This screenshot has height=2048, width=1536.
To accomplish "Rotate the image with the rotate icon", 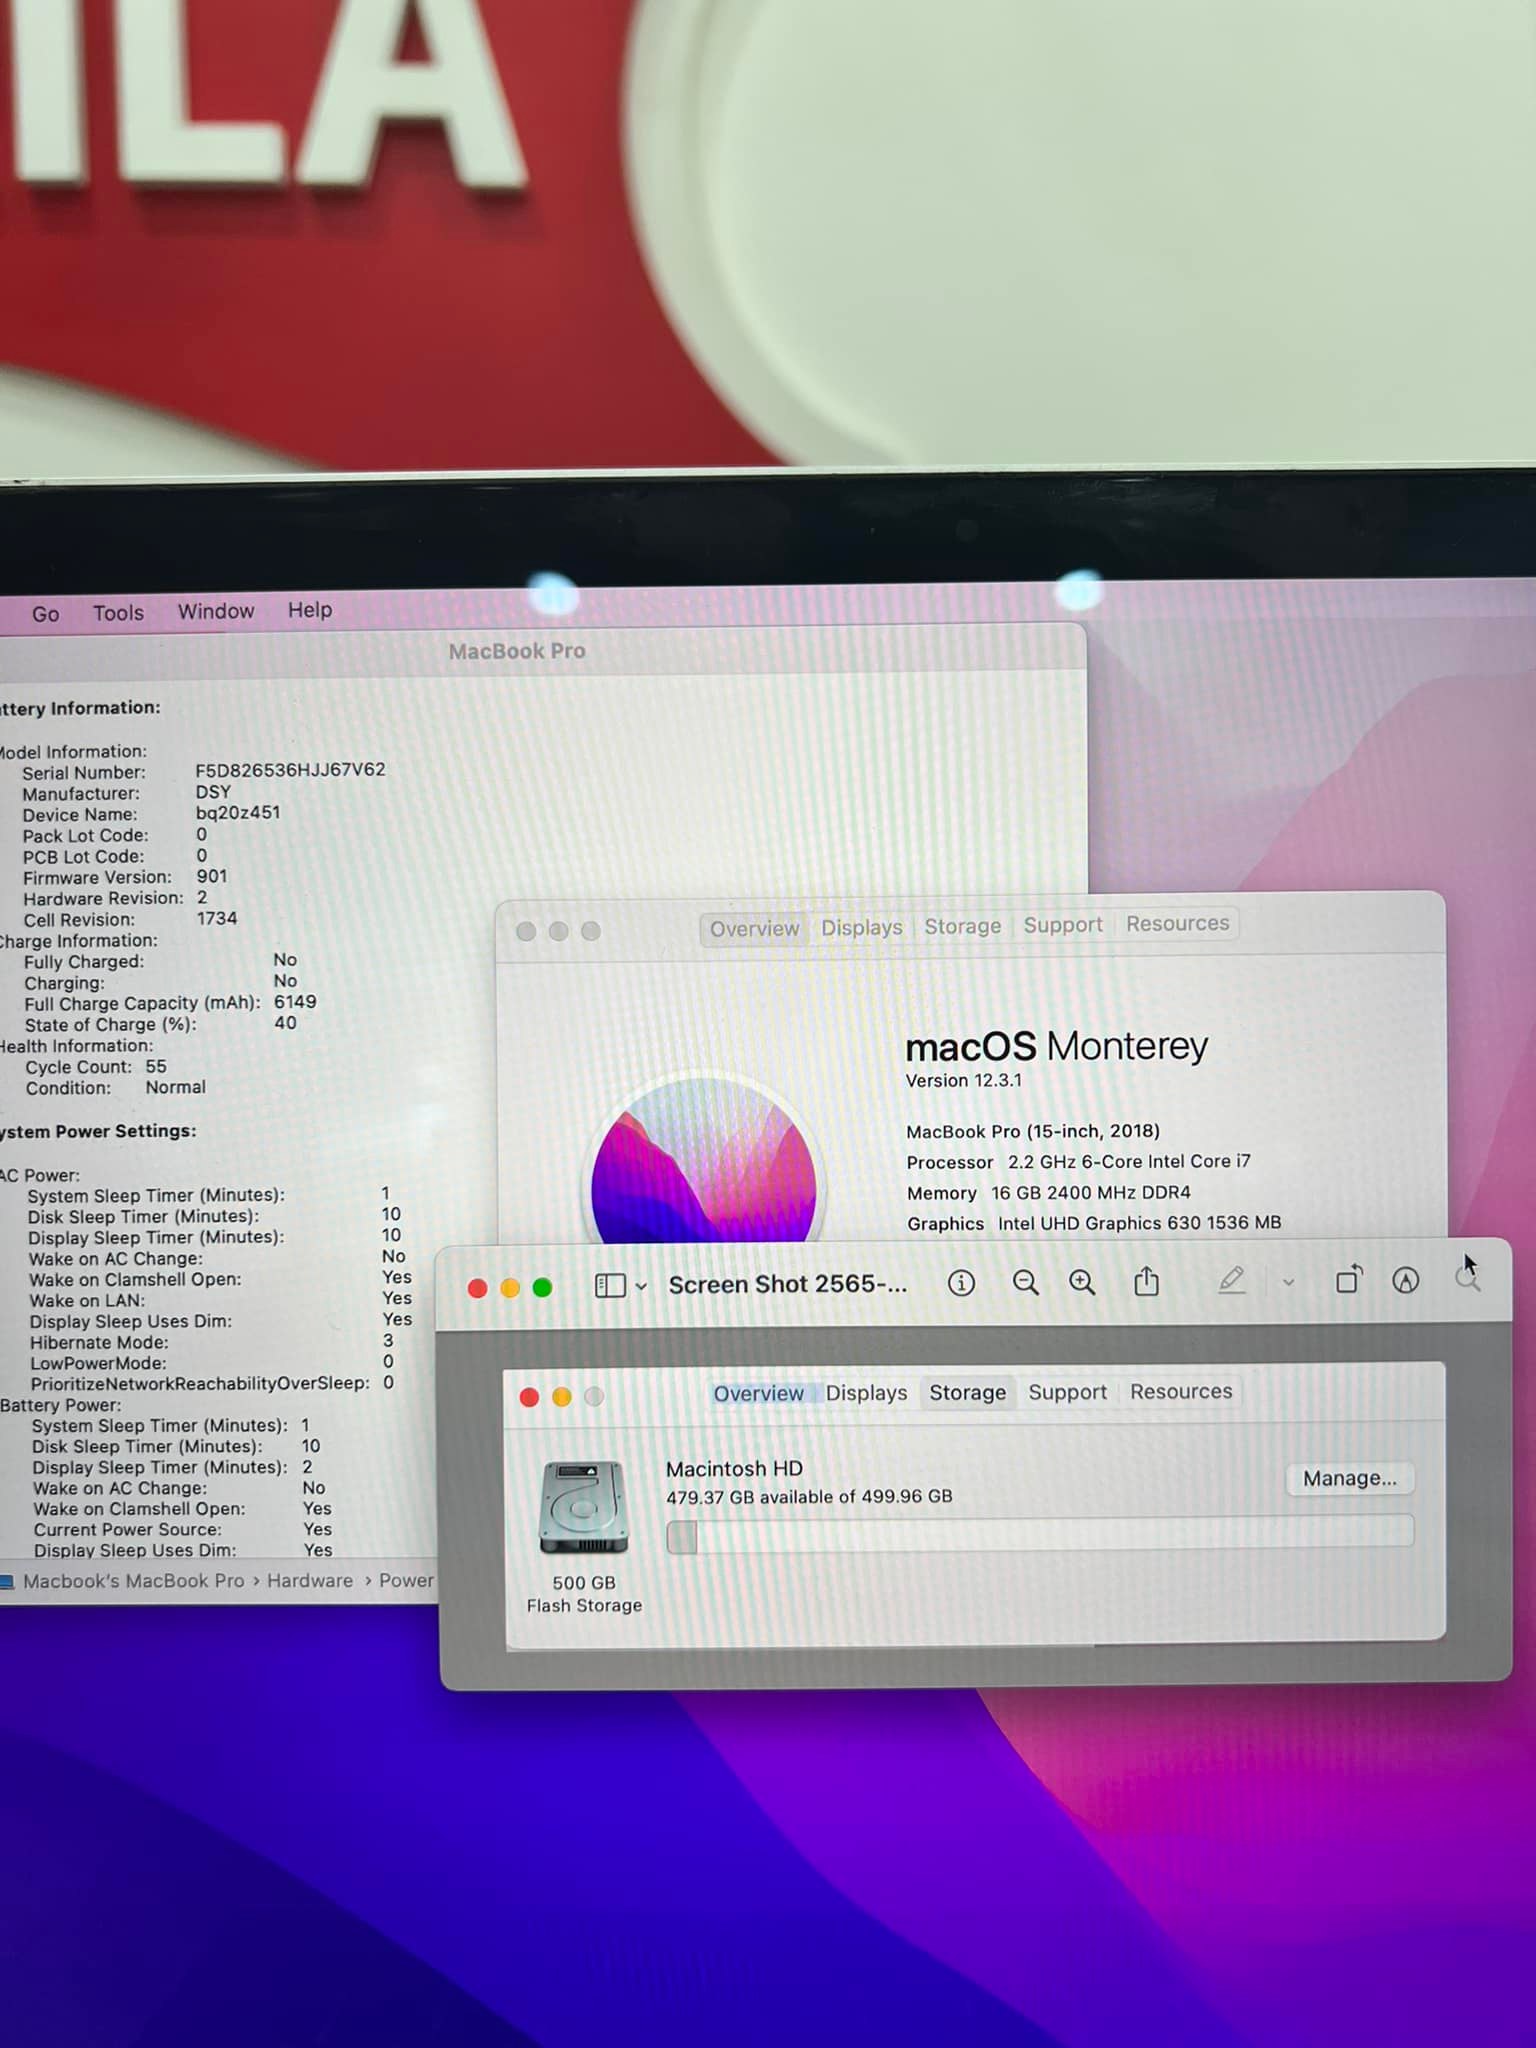I will click(x=1348, y=1280).
